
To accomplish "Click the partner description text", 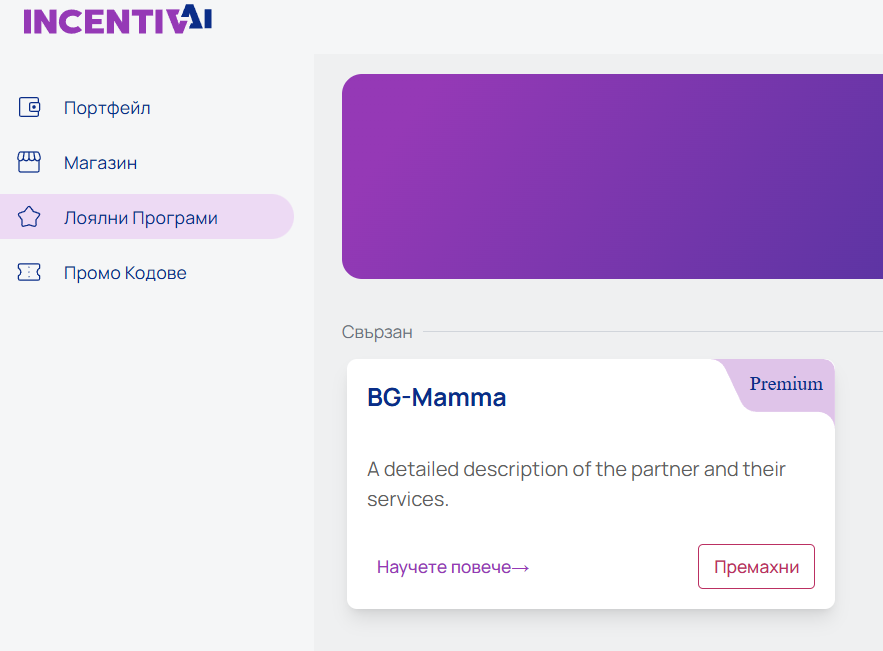I will pos(576,484).
